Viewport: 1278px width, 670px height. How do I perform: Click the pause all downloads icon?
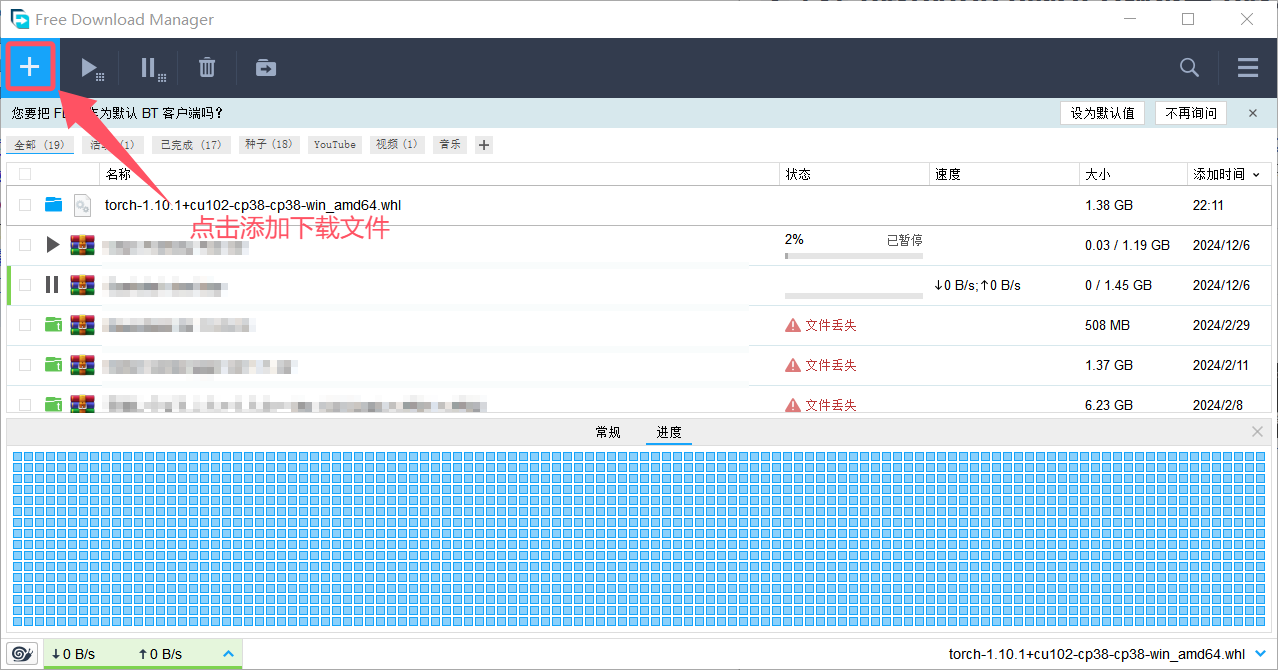(150, 68)
